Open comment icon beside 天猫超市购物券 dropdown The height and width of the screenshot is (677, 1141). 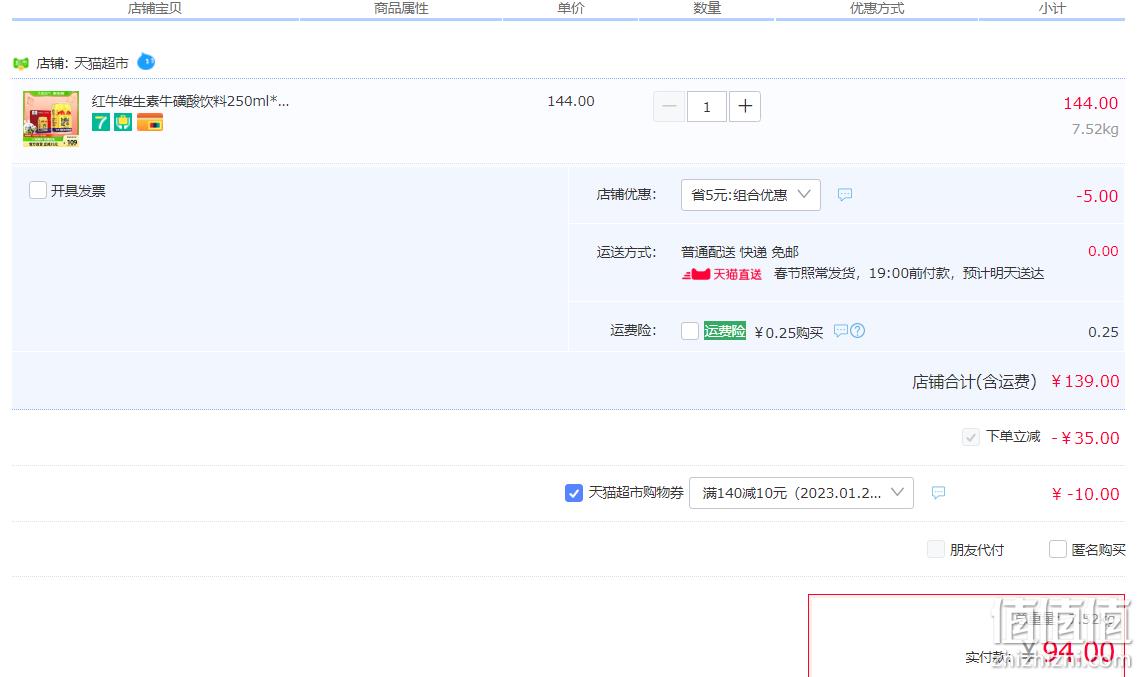(939, 493)
